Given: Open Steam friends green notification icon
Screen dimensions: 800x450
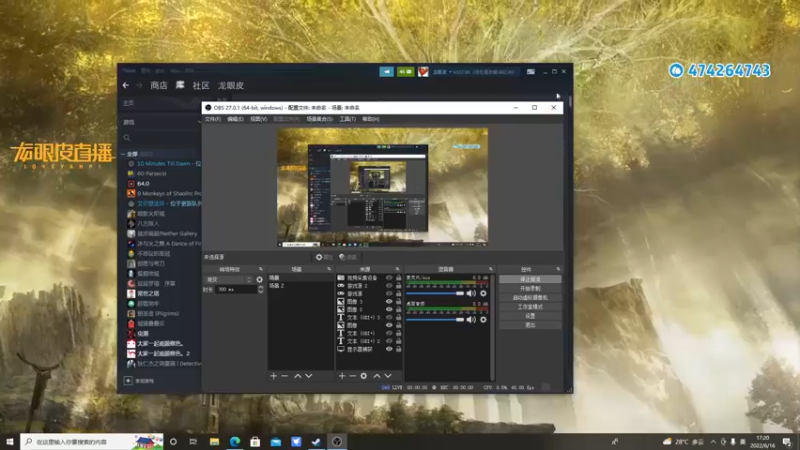Looking at the screenshot, I should coord(406,72).
